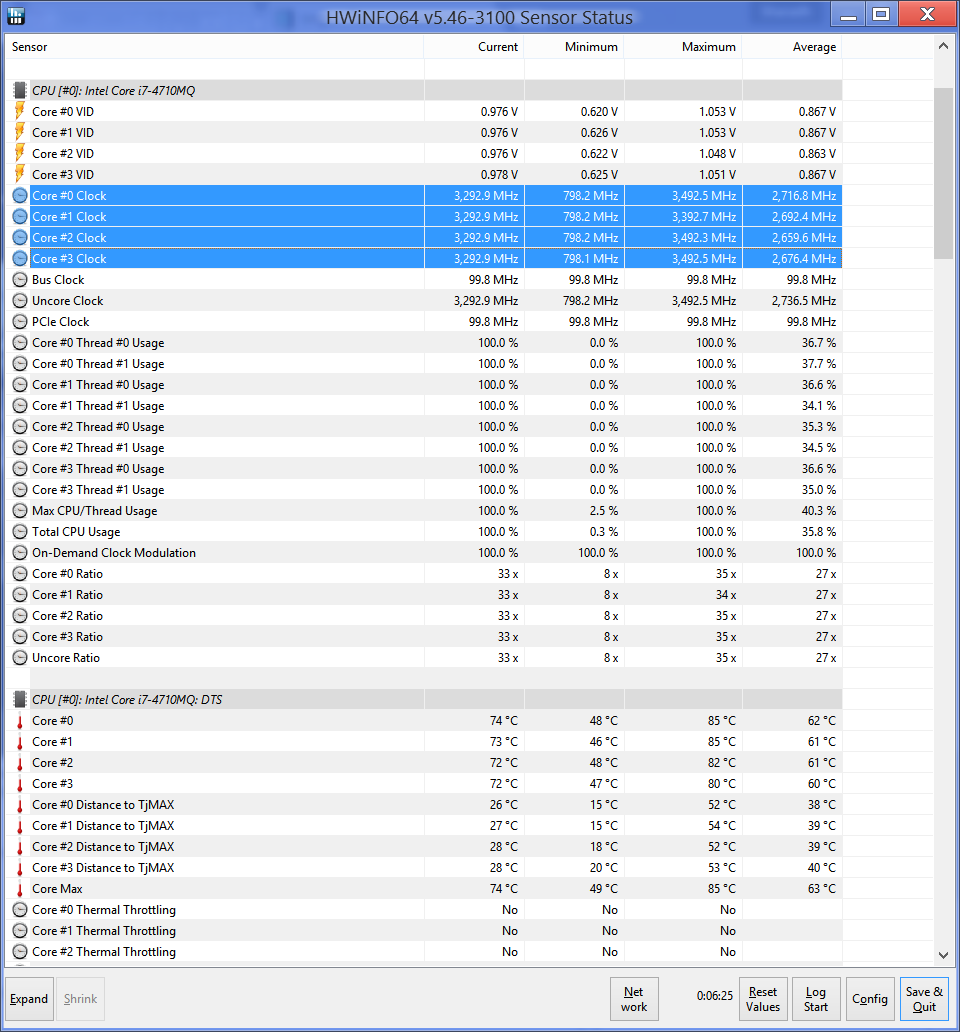Click the clock icon next to Bus Clock
This screenshot has height=1032, width=960.
20,280
